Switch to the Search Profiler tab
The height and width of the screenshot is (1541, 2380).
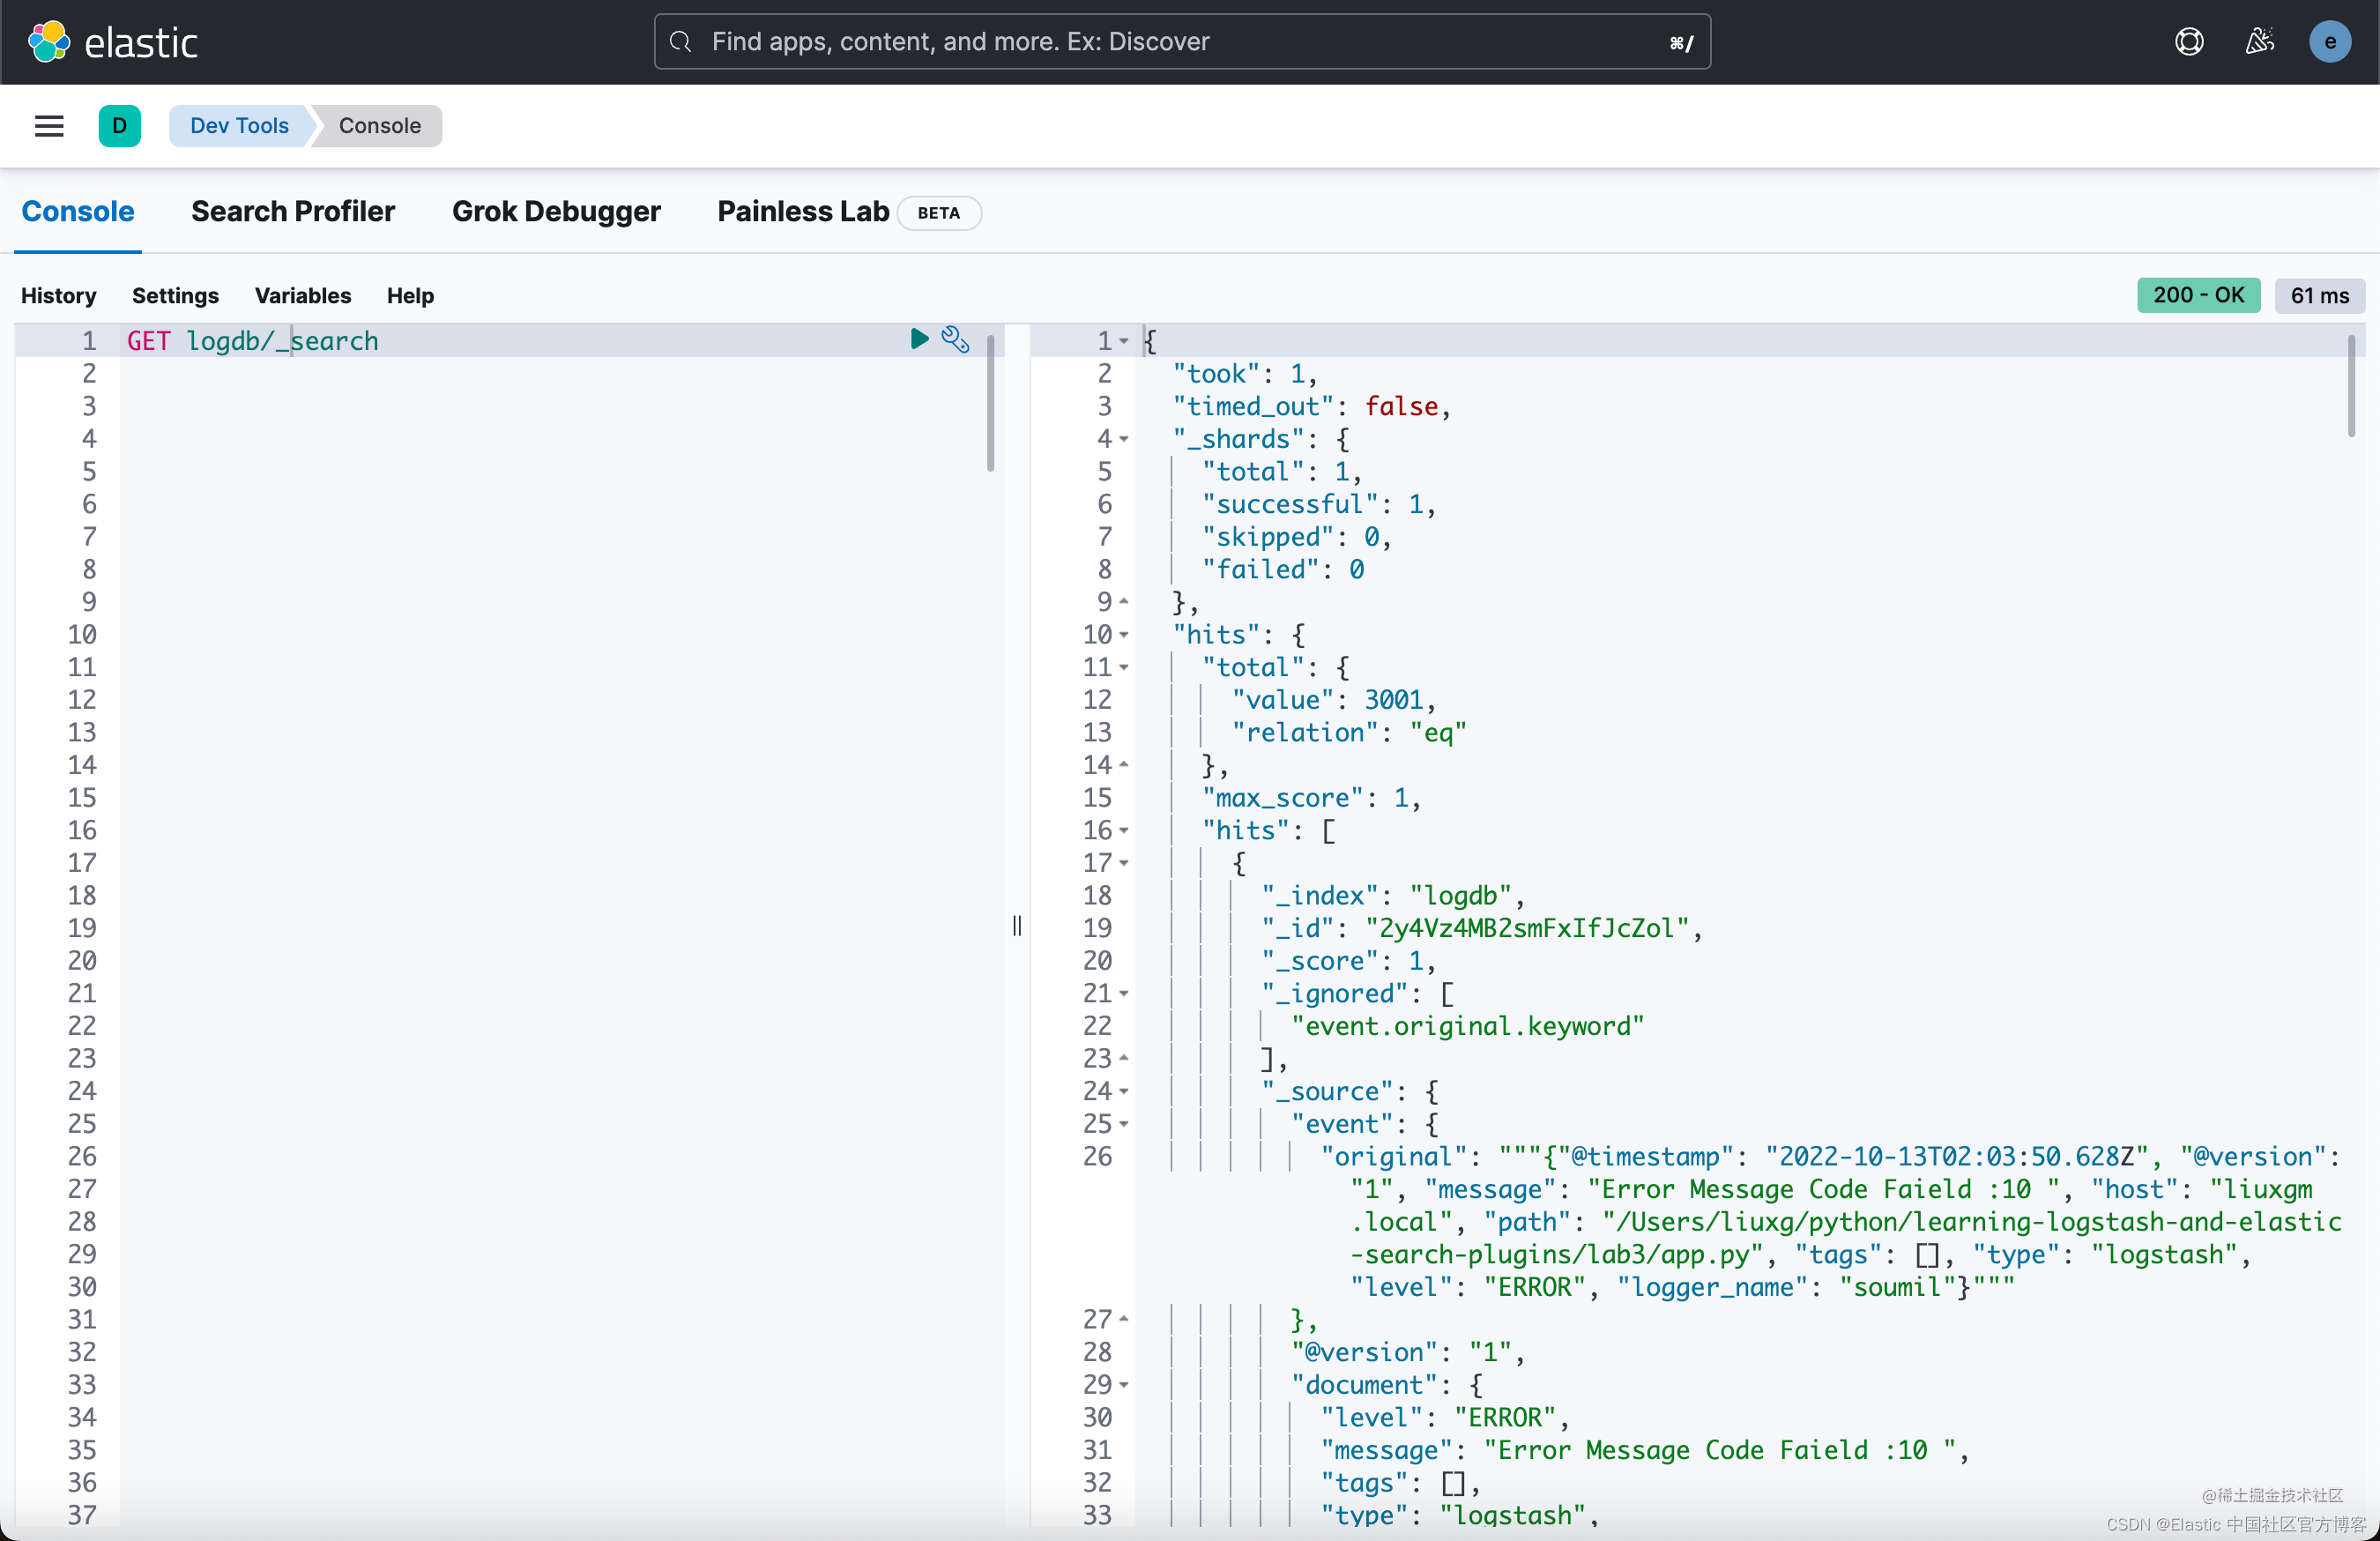(x=293, y=212)
